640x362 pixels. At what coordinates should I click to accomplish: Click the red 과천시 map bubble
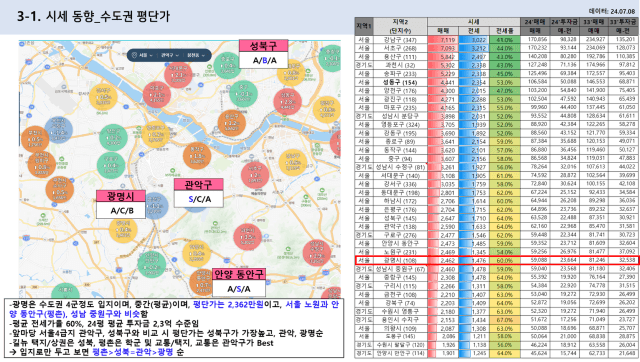click(x=247, y=237)
